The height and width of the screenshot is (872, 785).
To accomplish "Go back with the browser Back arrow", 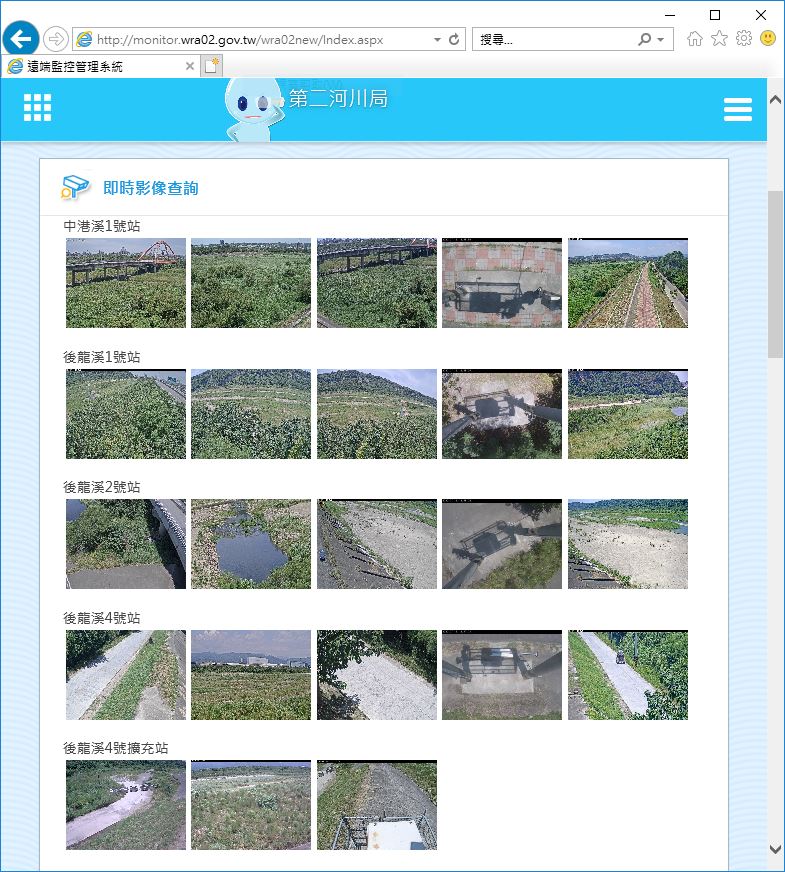I will 21,39.
